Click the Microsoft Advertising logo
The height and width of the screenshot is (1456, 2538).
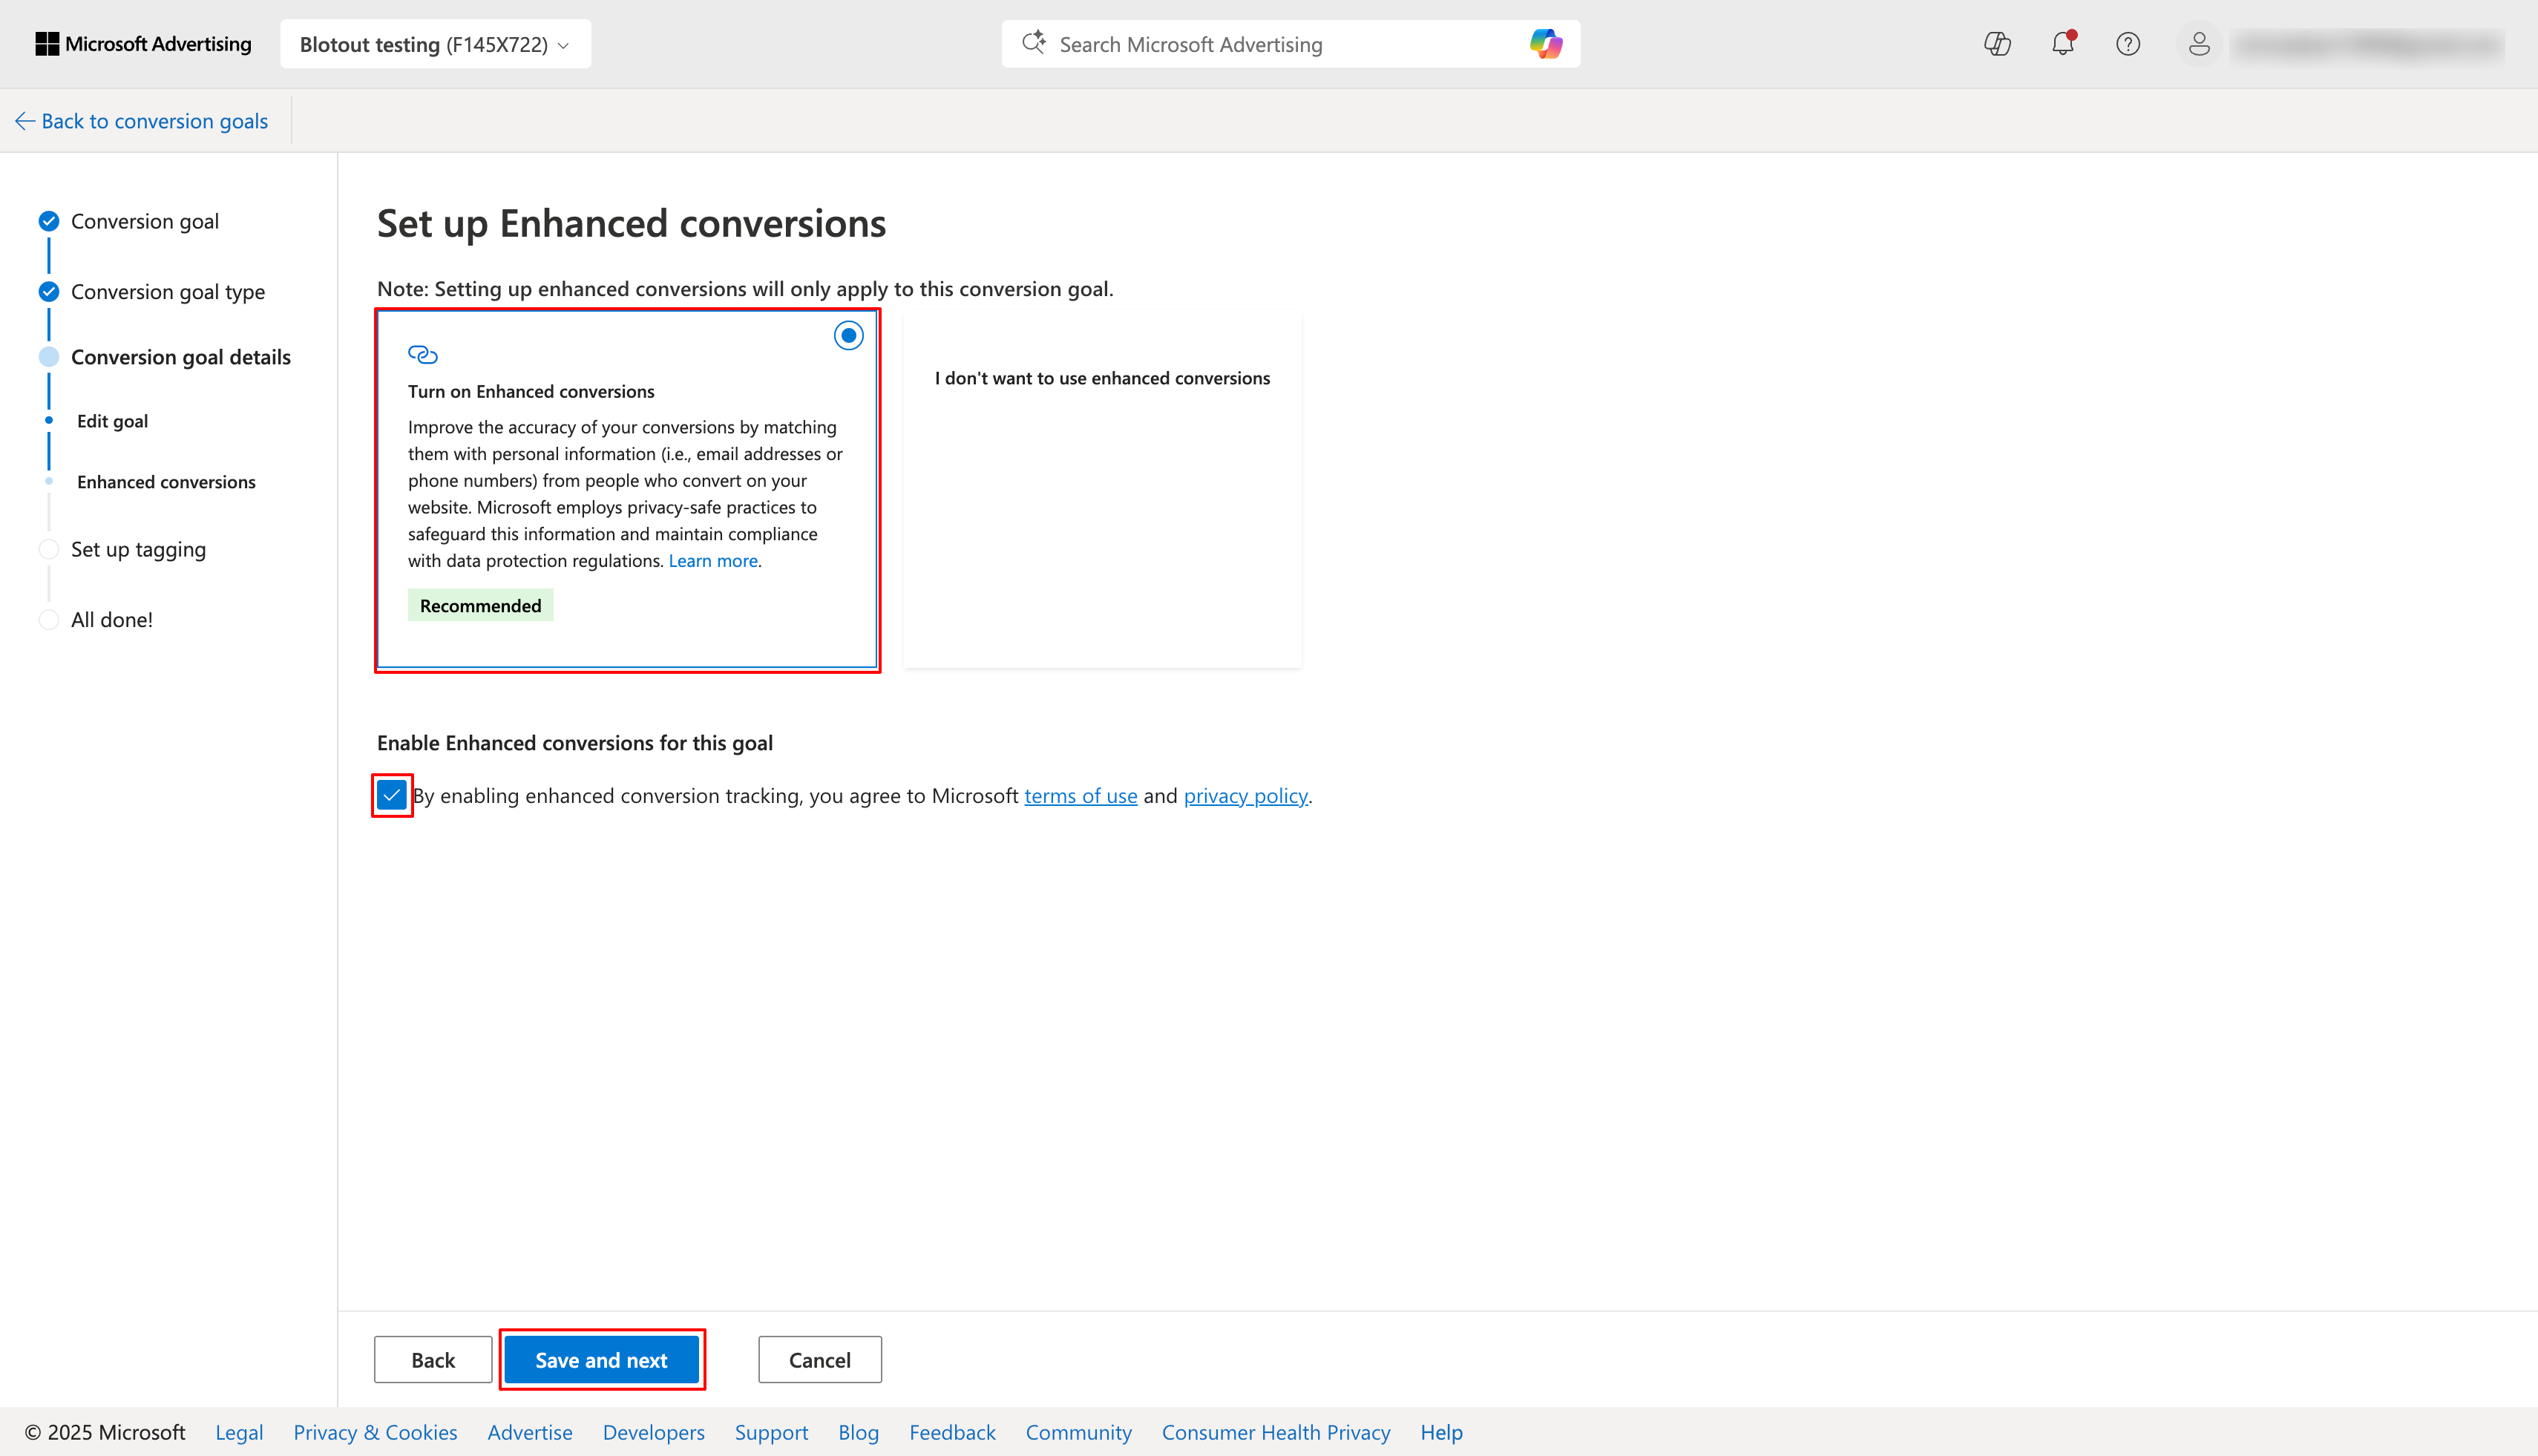143,44
